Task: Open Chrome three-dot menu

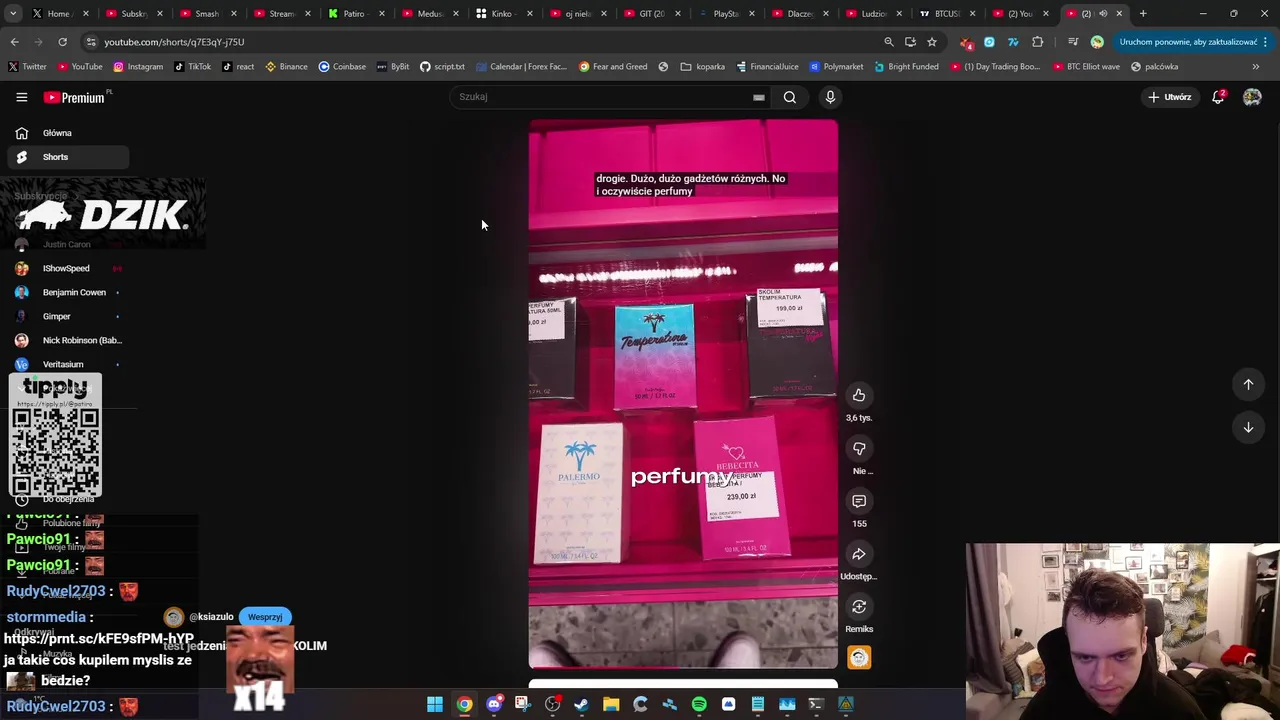Action: pos(1266,42)
